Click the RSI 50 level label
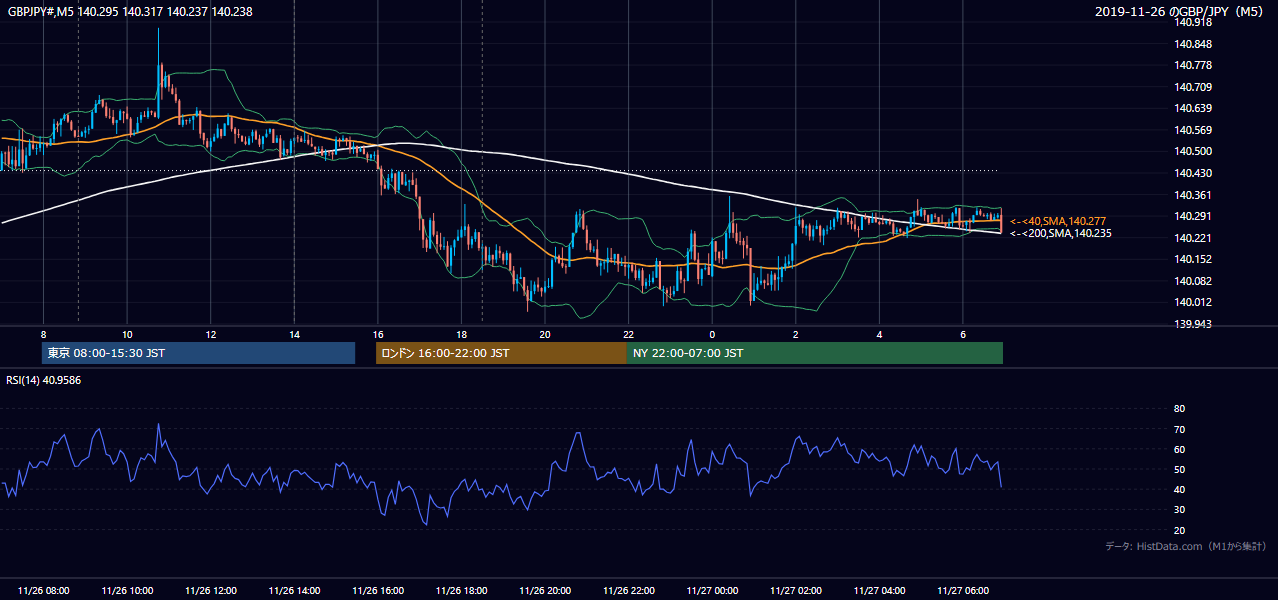Viewport: 1278px width, 600px height. (1179, 469)
